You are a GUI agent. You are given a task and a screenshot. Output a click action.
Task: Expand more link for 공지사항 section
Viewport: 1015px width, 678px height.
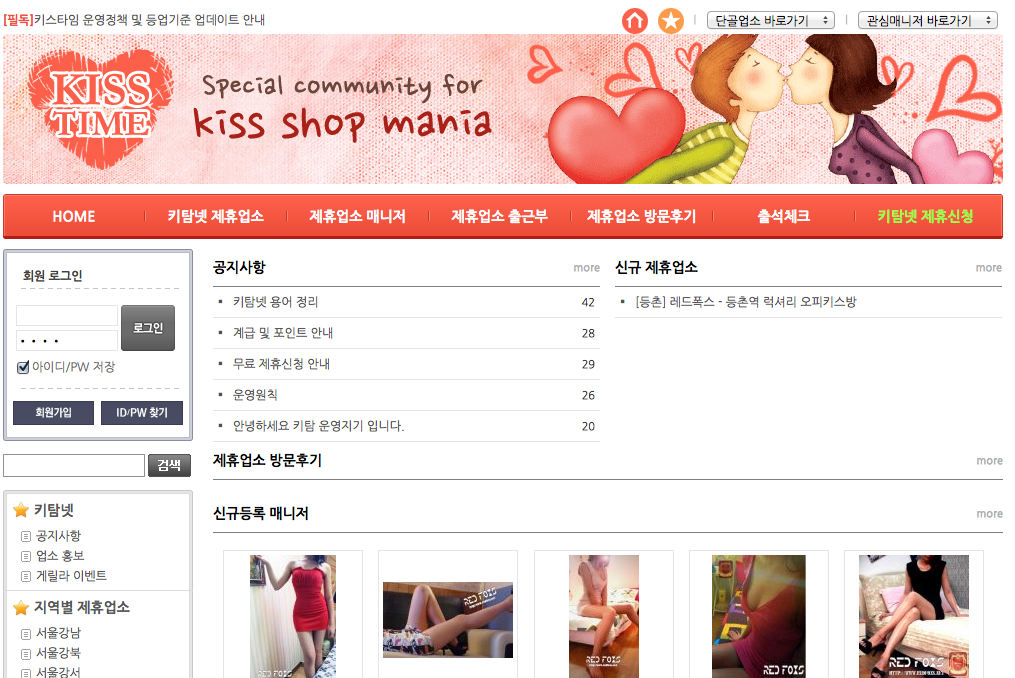point(586,267)
